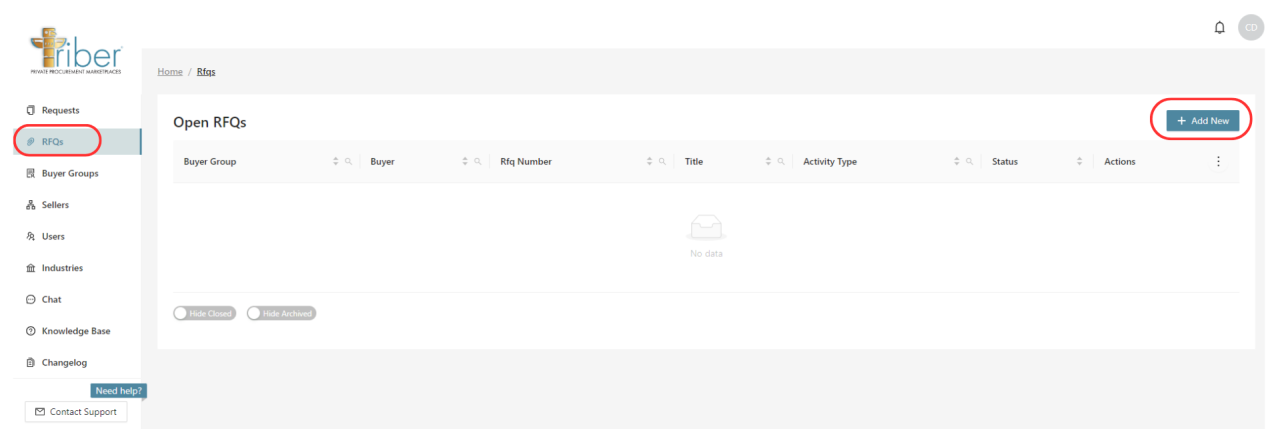
Task: Click the notification bell icon
Action: pyautogui.click(x=1219, y=27)
